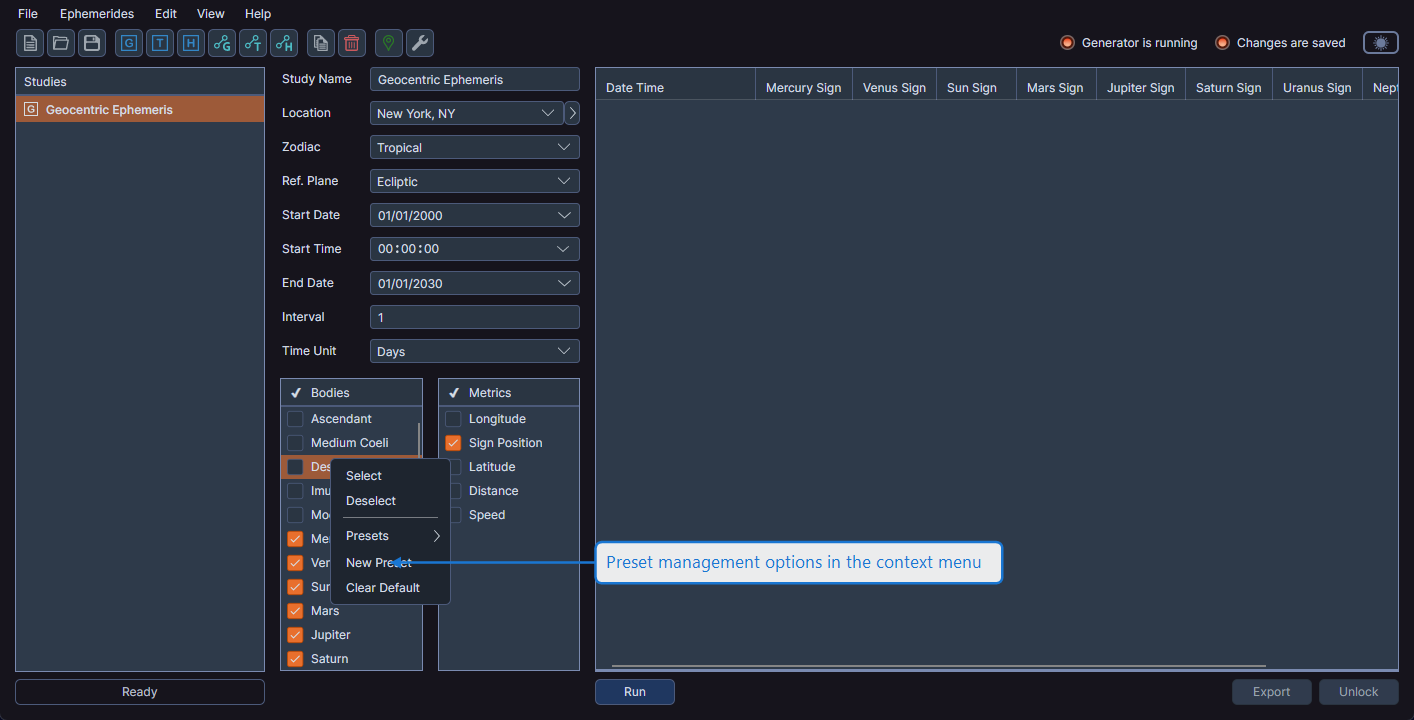Choose New Preset from the context menu
Viewport: 1414px width, 720px height.
[377, 562]
